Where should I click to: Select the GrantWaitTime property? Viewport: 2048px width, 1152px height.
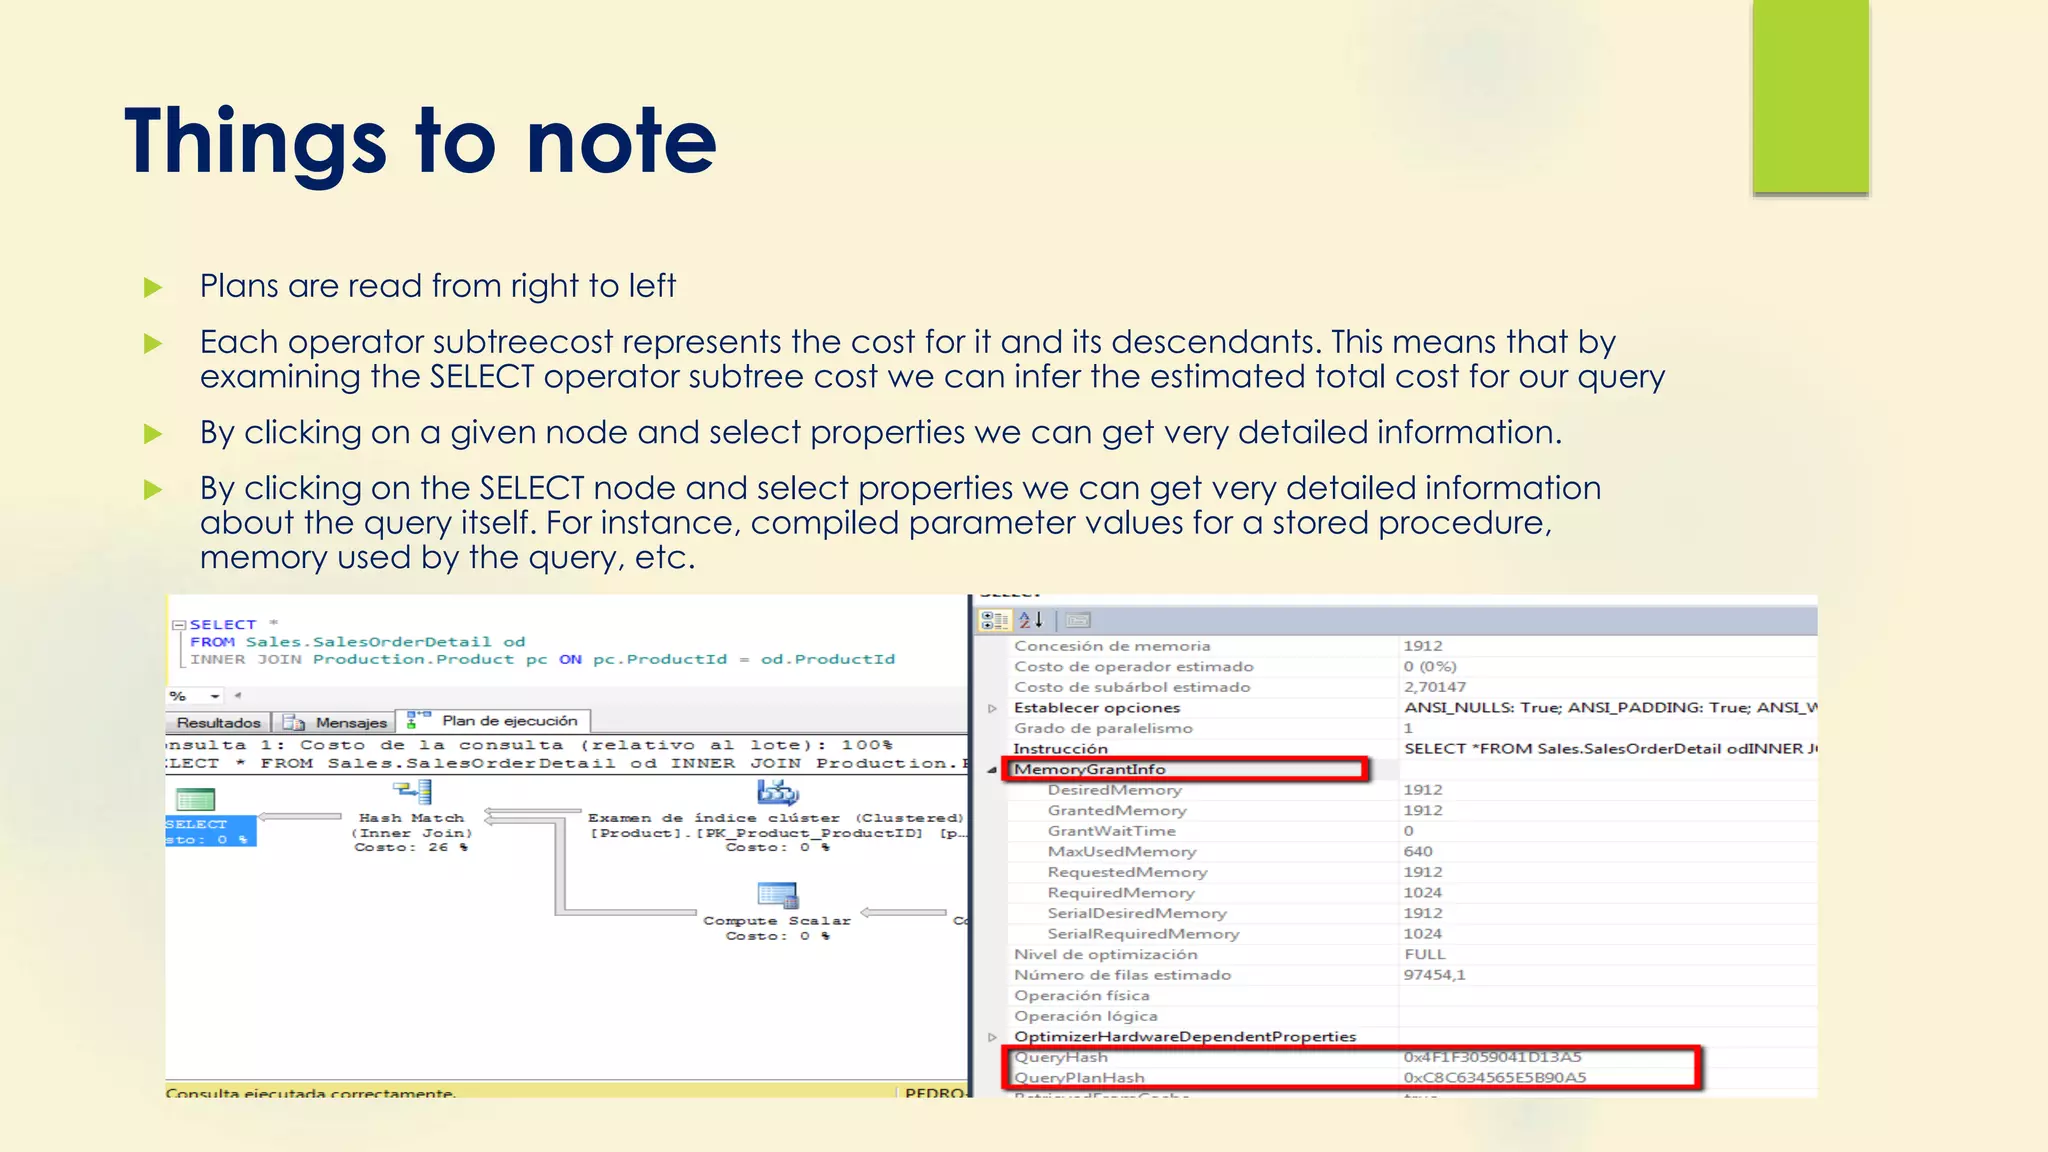coord(1111,831)
